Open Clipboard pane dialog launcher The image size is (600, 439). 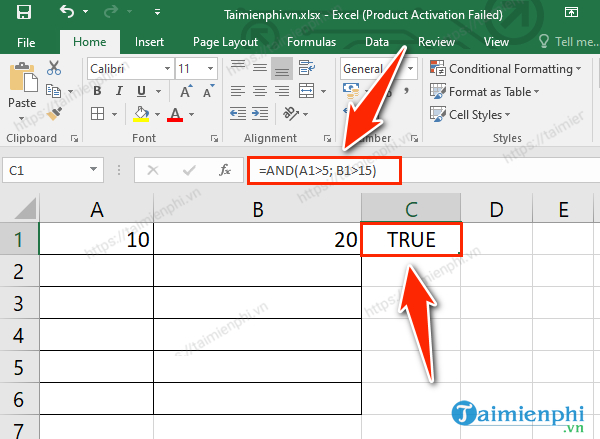75,139
